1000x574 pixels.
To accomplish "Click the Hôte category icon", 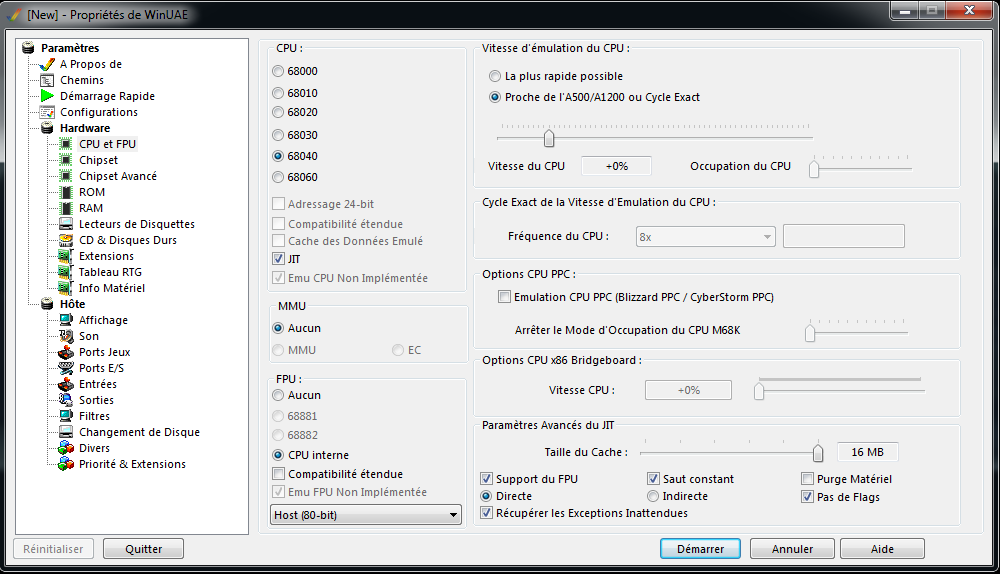I will pos(47,304).
